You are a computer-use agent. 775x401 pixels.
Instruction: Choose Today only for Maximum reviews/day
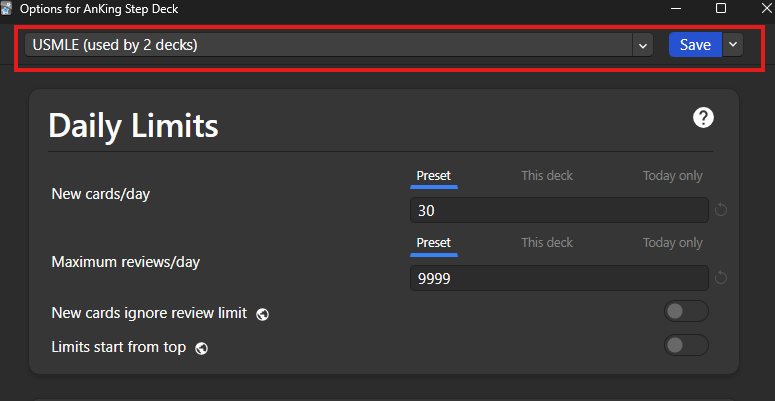point(672,243)
